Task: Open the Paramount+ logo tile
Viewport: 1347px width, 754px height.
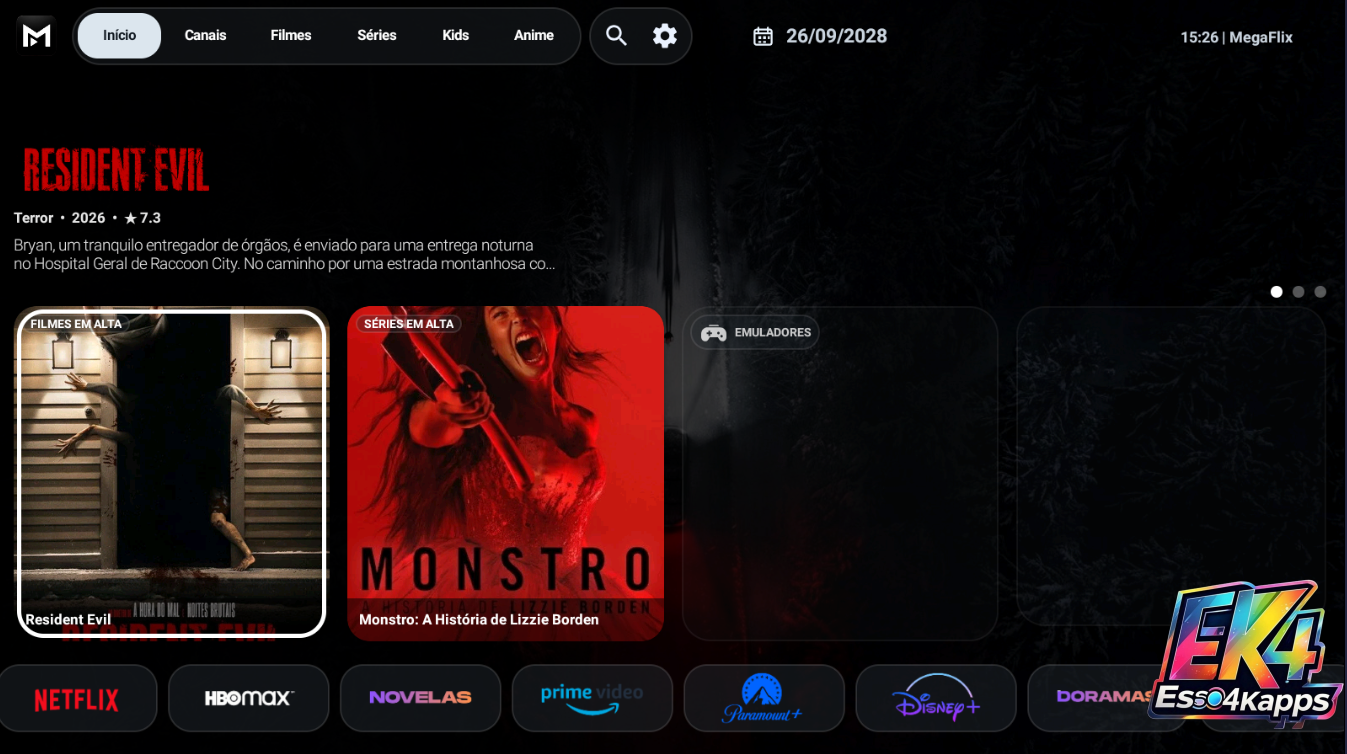Action: pyautogui.click(x=764, y=698)
